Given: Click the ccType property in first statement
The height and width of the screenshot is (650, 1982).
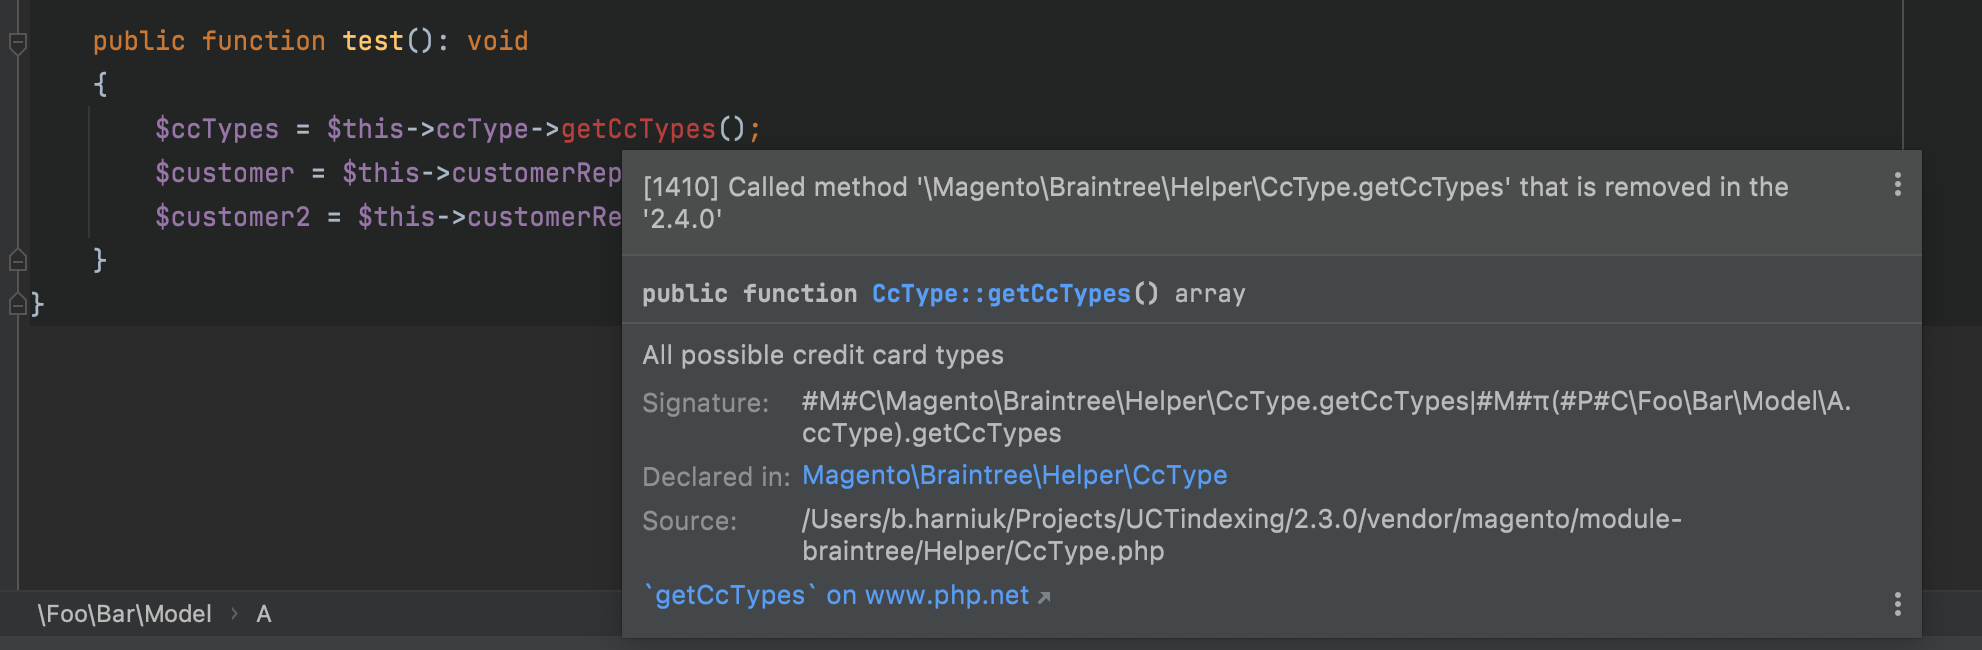Looking at the screenshot, I should tap(482, 129).
